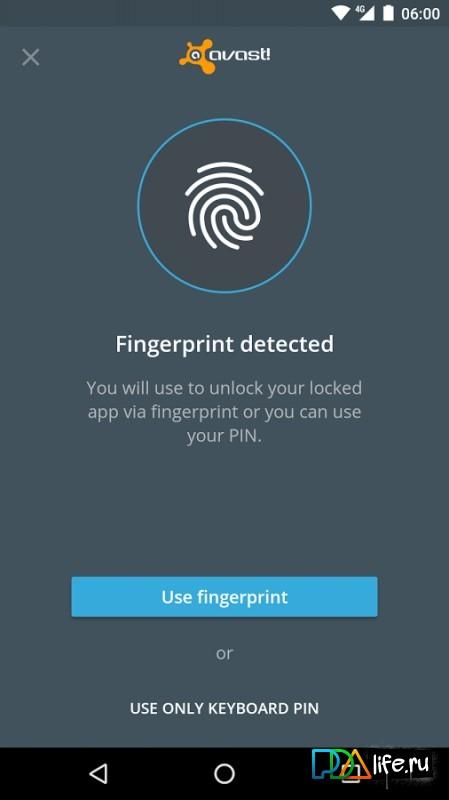
Task: Close the fingerprint setup screen with X
Action: [31, 57]
